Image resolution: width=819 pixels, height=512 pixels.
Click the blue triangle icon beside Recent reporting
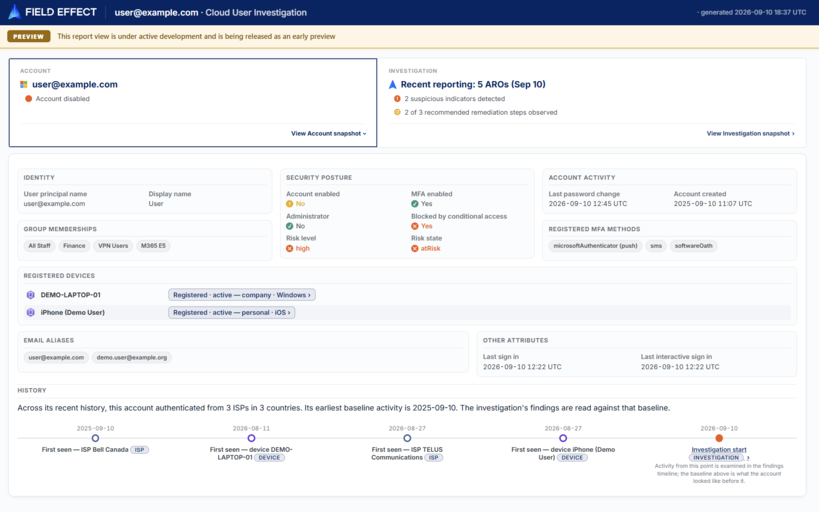click(x=393, y=84)
